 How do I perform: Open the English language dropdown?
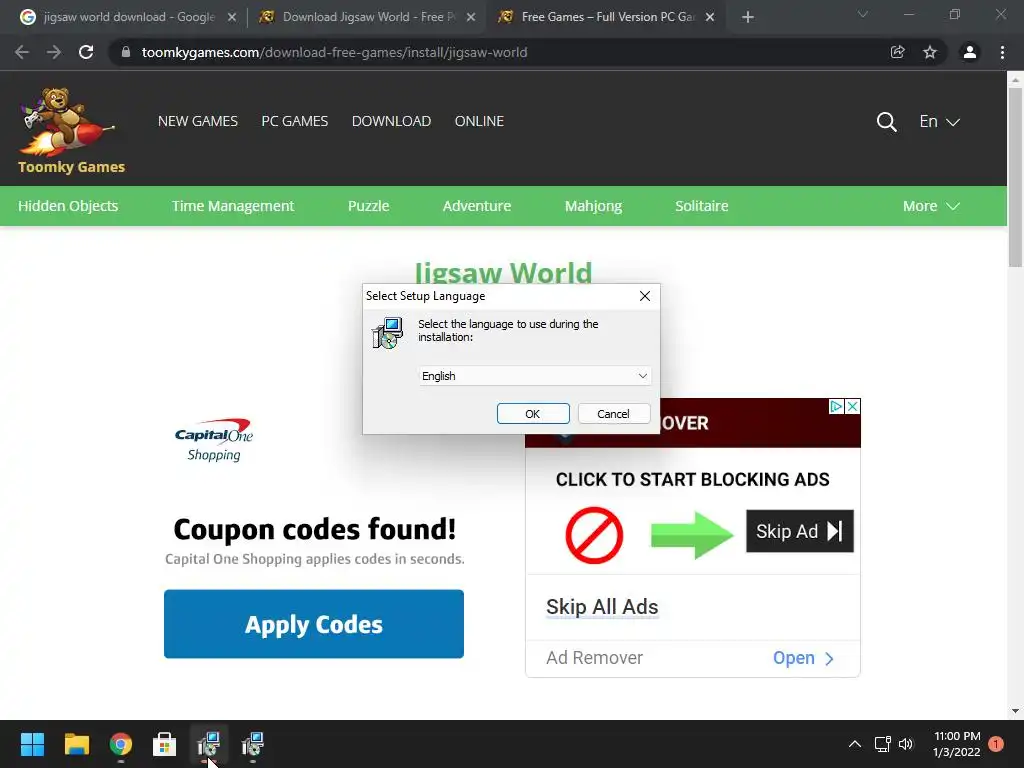click(x=534, y=376)
